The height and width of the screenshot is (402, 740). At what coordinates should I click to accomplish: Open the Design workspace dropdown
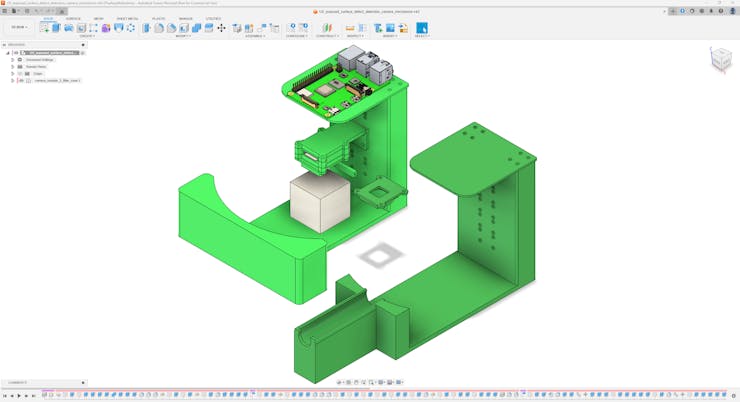tap(19, 27)
